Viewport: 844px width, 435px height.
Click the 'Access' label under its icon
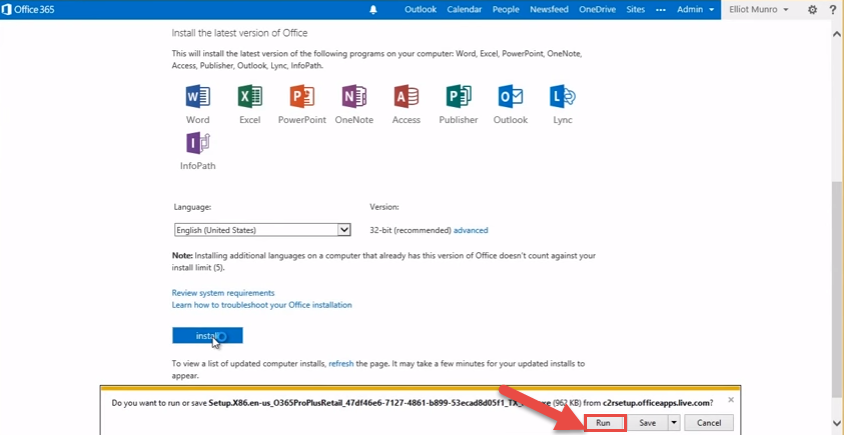(406, 120)
